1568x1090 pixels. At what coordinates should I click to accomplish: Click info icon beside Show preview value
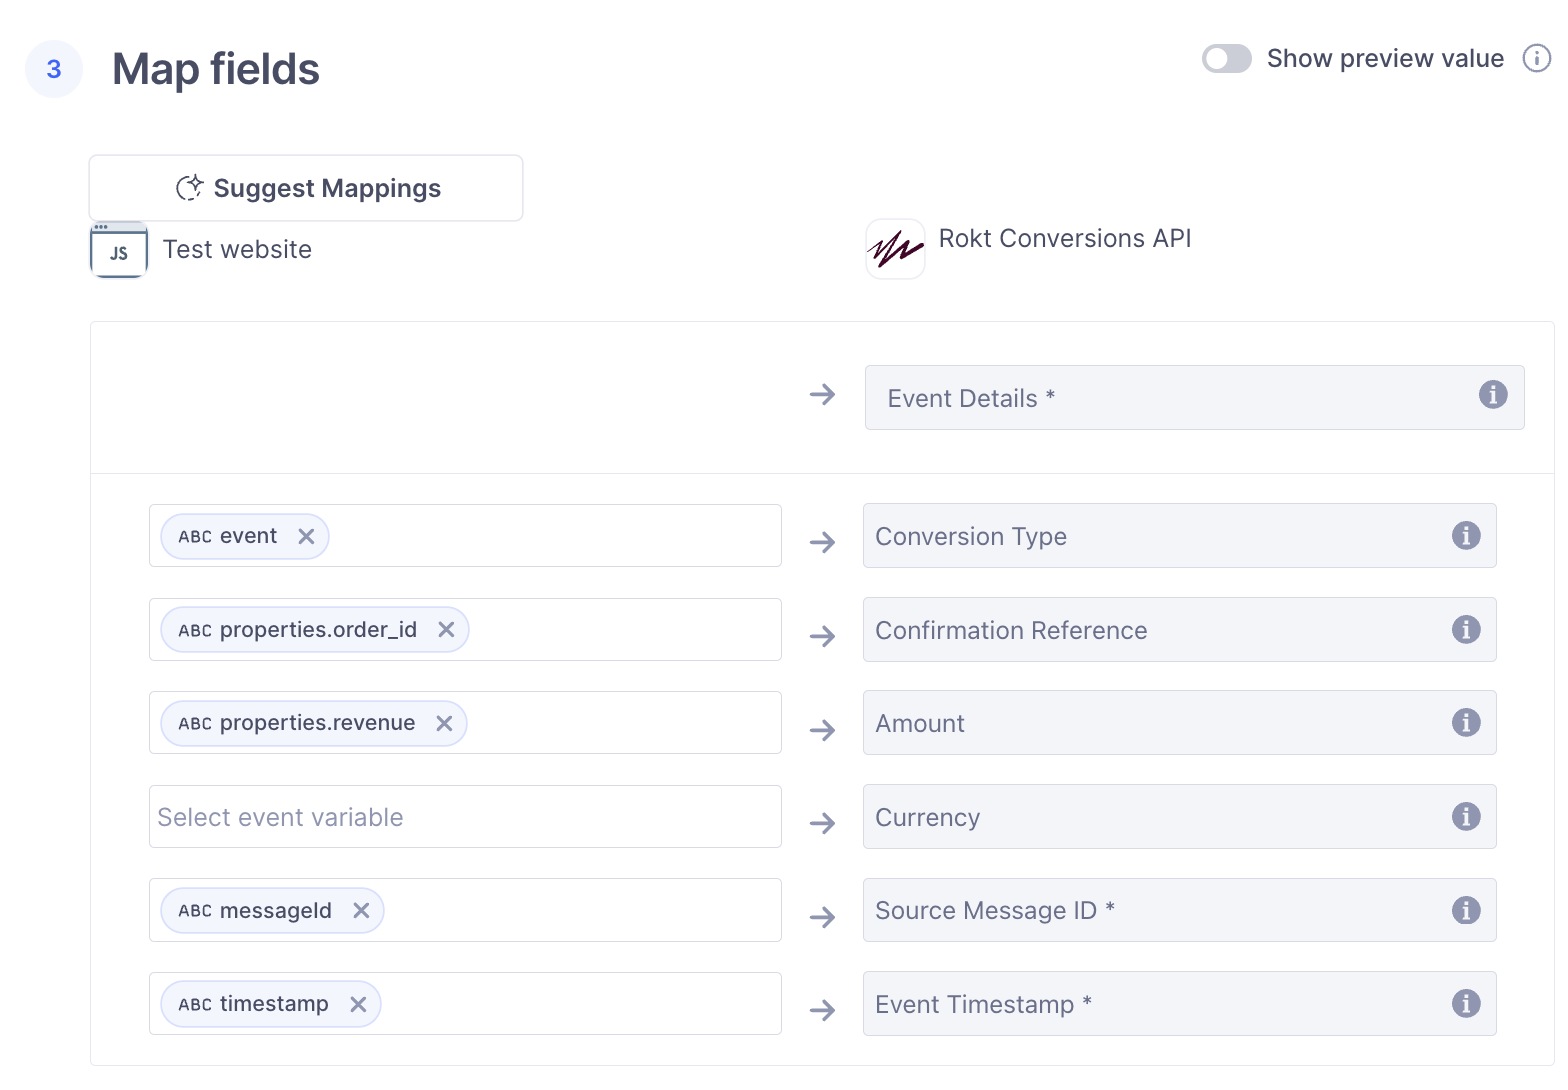pyautogui.click(x=1536, y=59)
